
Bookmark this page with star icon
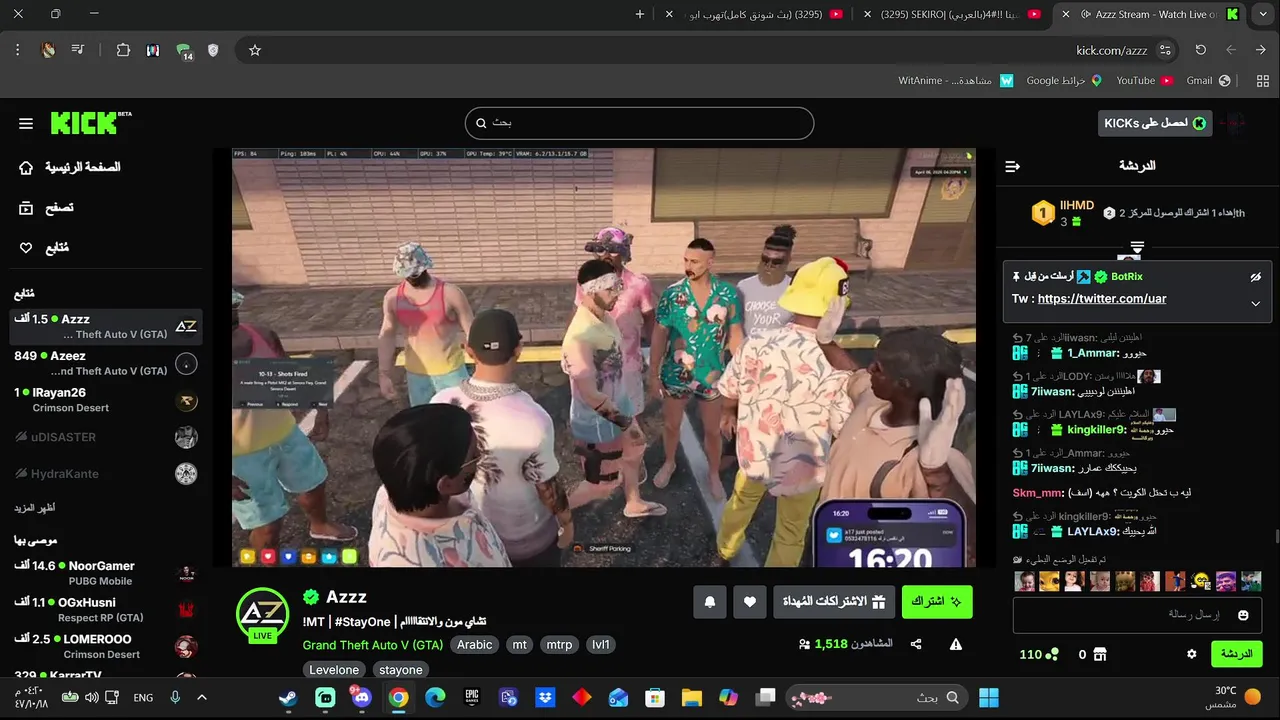pyautogui.click(x=255, y=50)
